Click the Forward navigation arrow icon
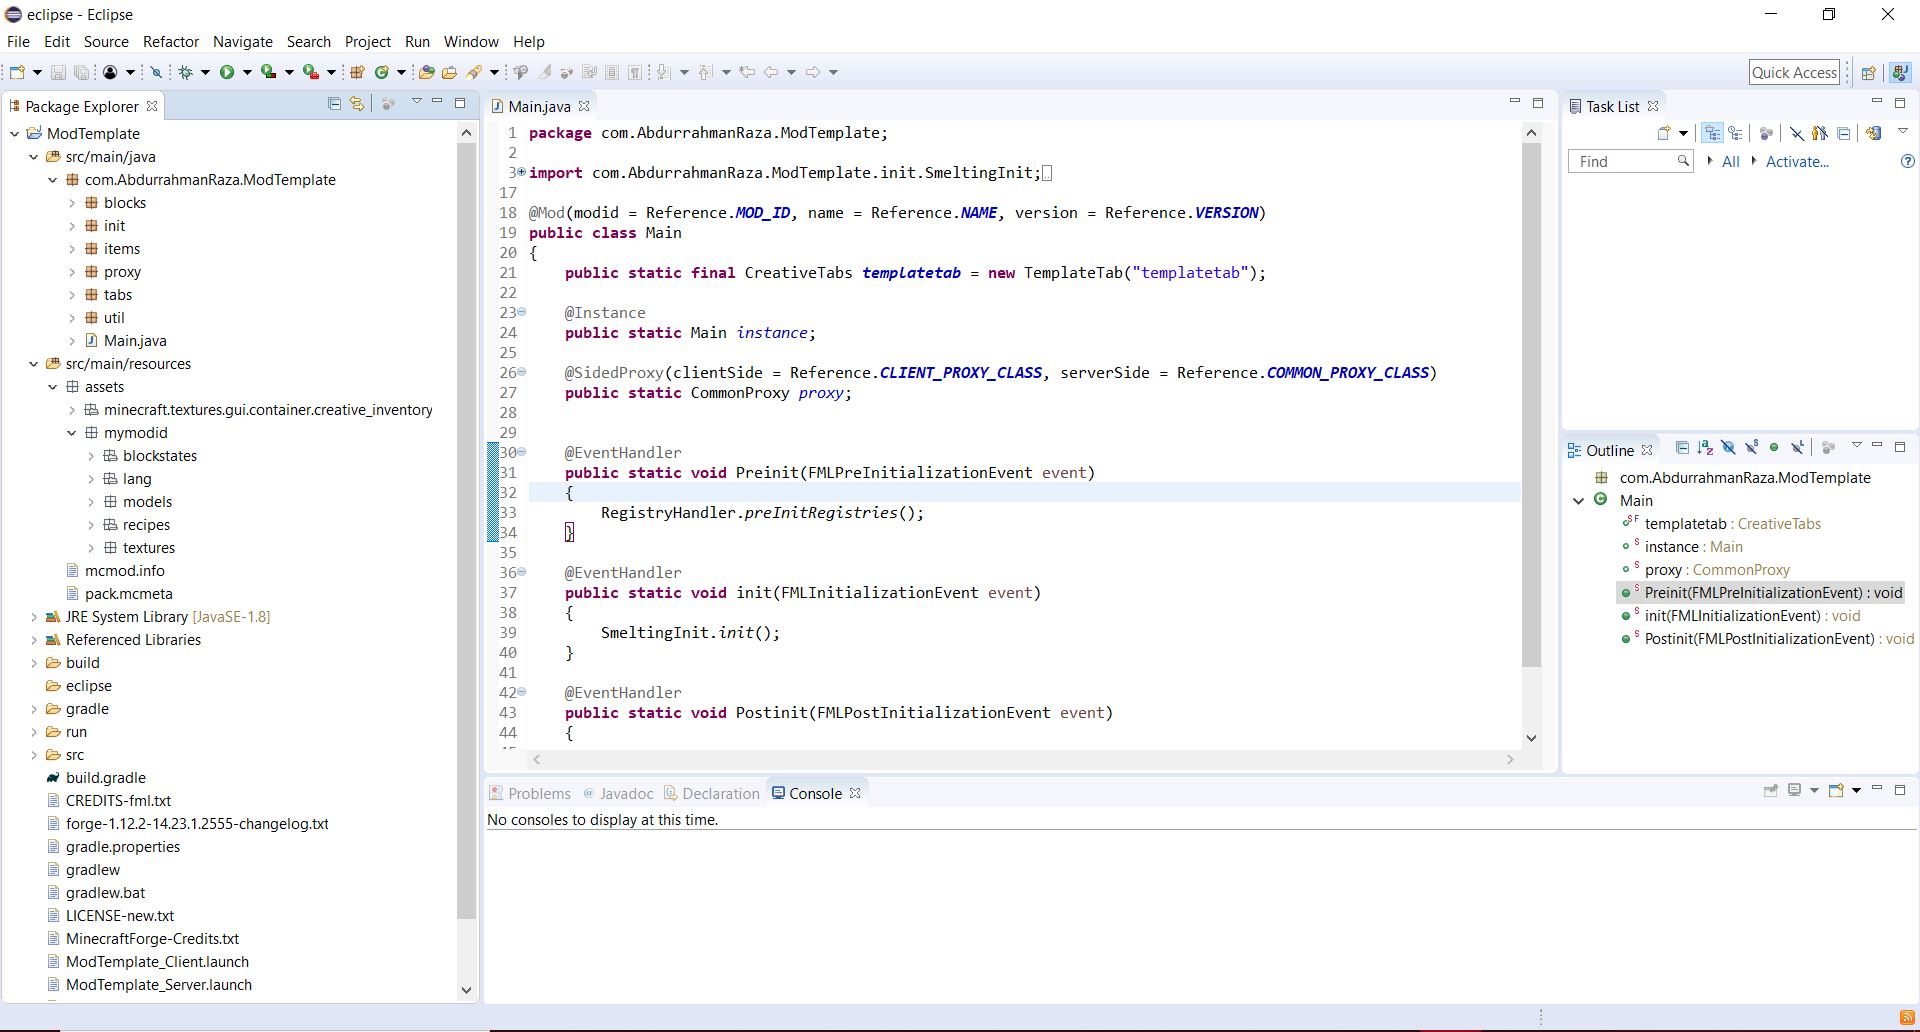 tap(813, 72)
